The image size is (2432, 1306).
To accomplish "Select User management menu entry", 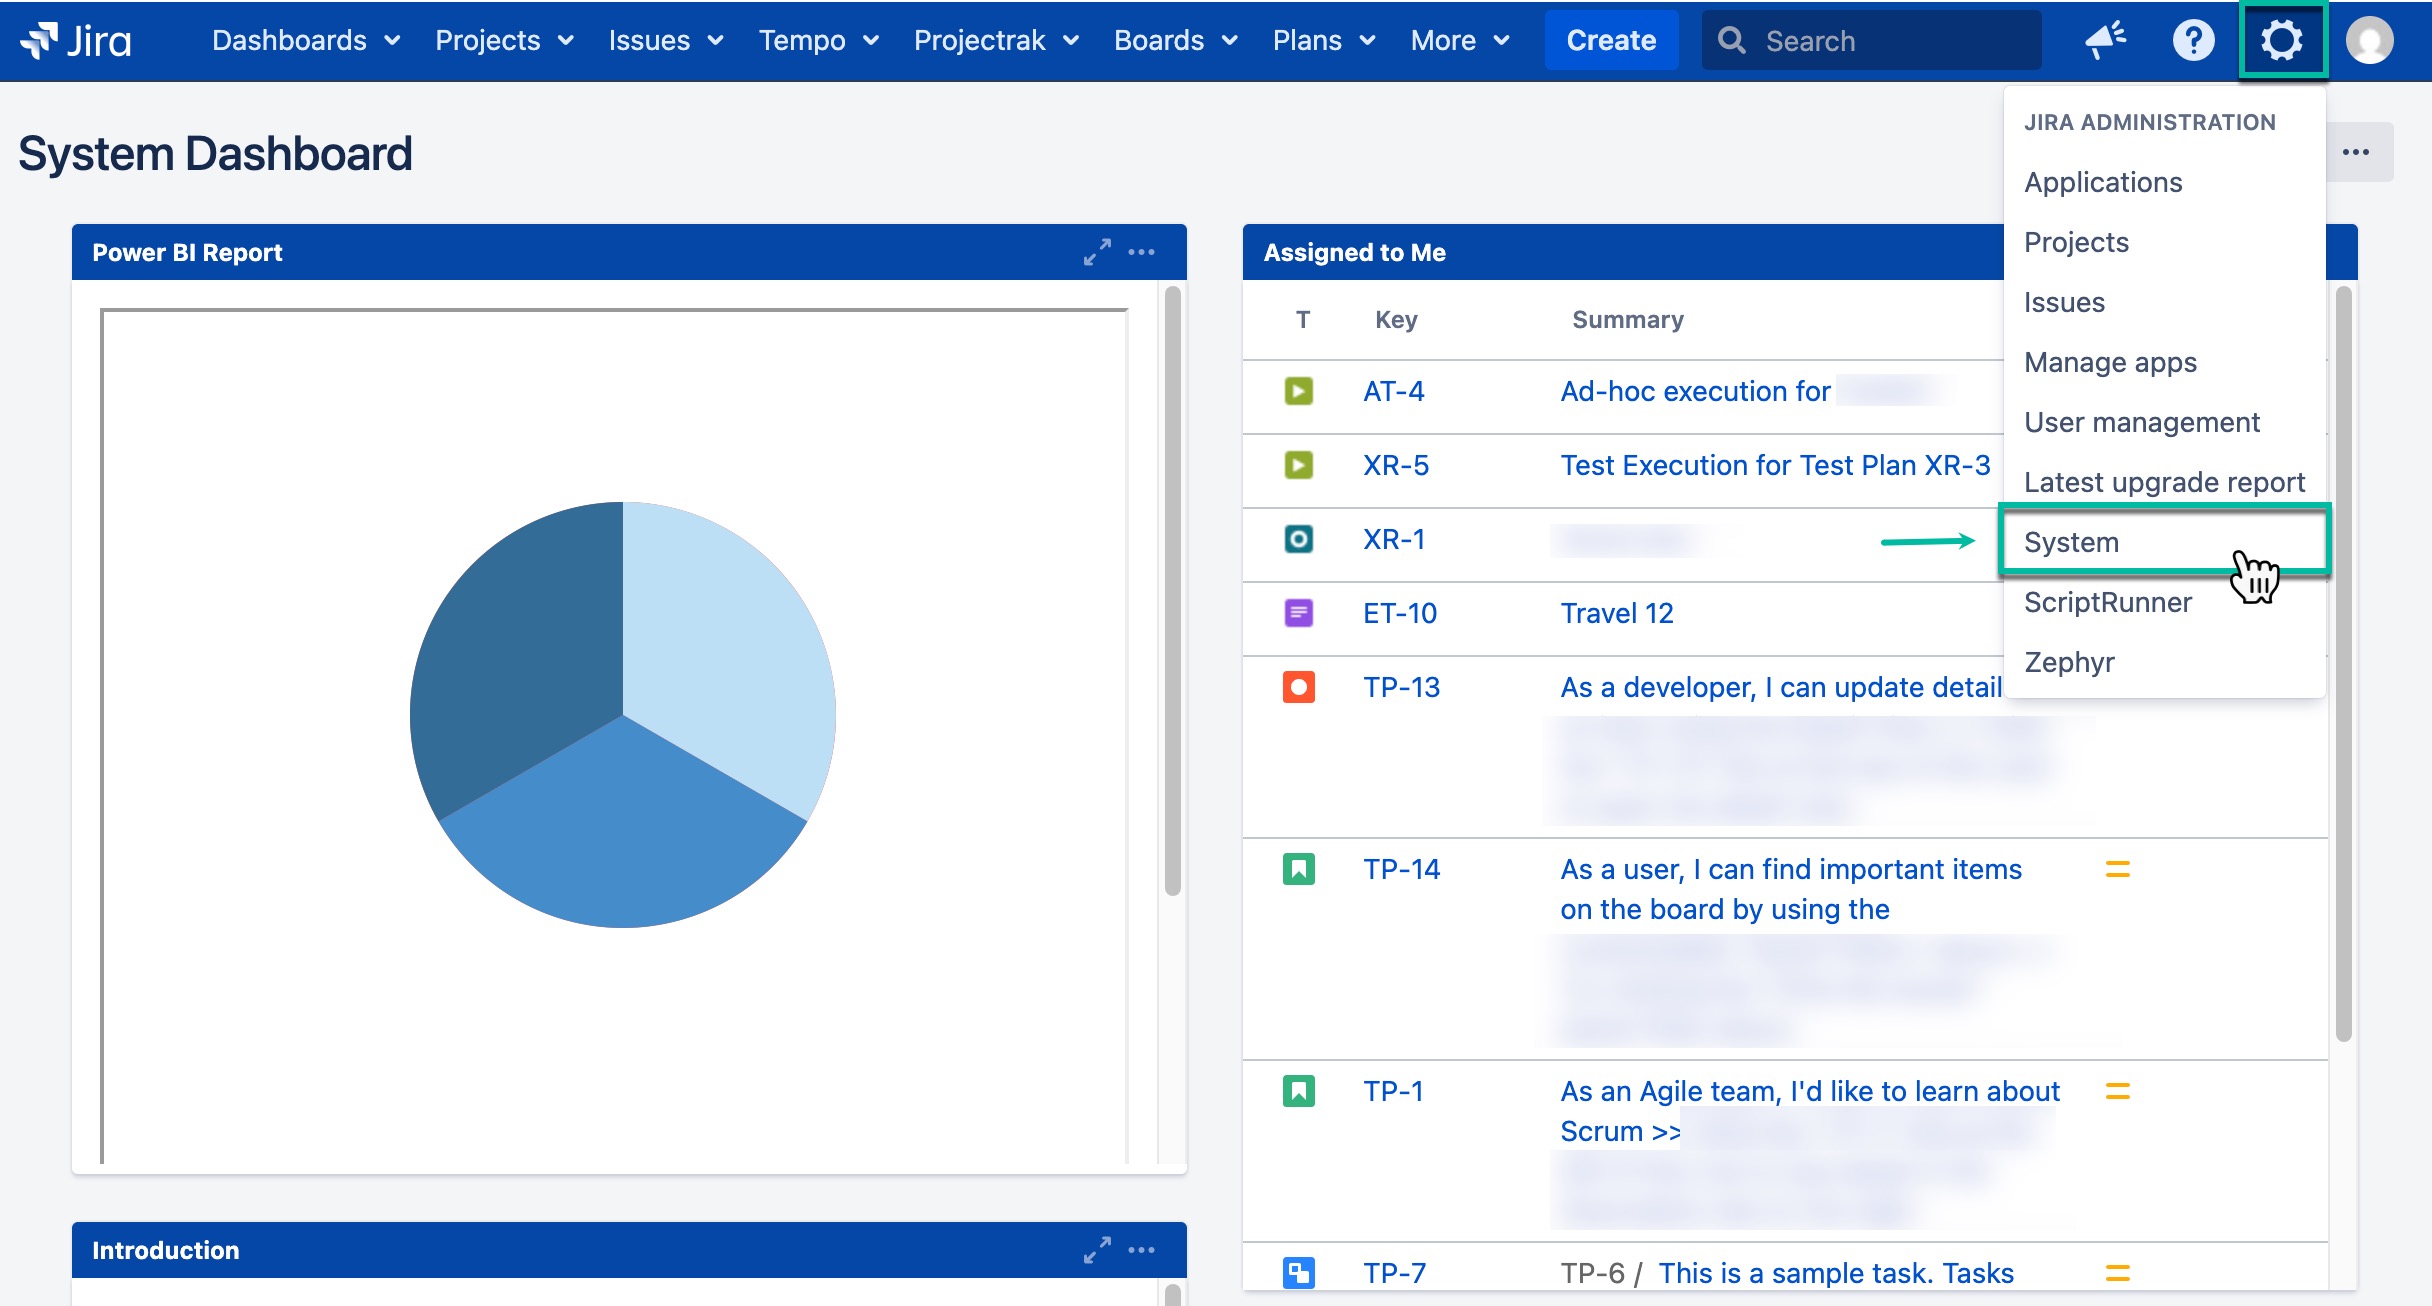I will tap(2142, 422).
